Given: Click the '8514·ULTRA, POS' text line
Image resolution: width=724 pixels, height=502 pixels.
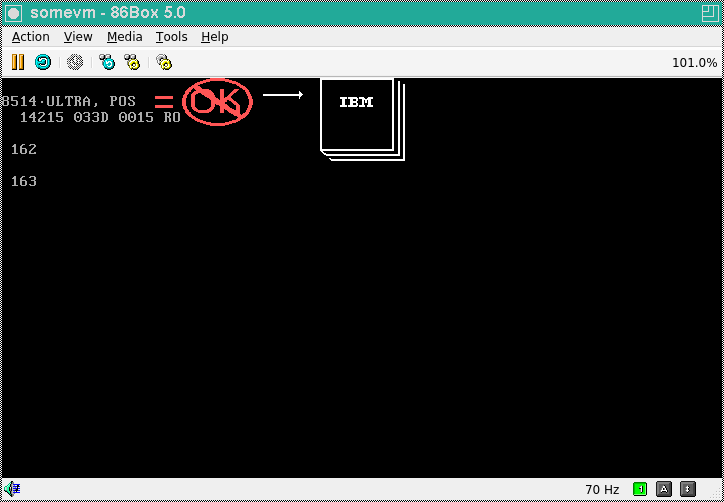Looking at the screenshot, I should tap(68, 101).
